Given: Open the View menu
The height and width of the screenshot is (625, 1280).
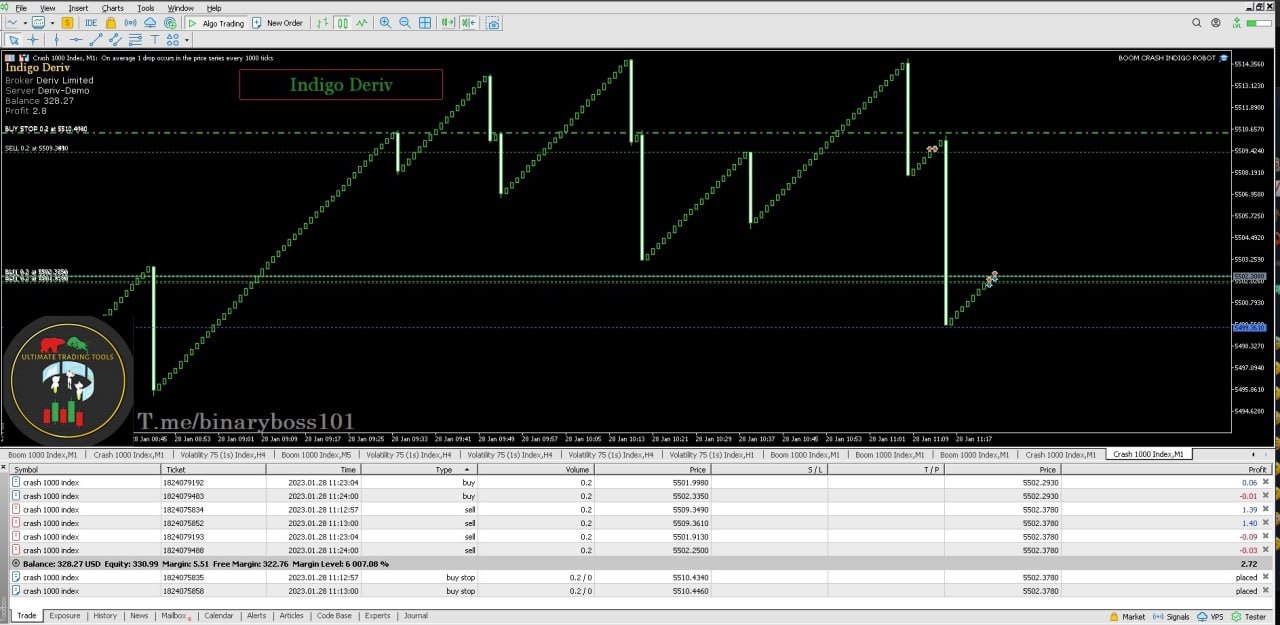Looking at the screenshot, I should pyautogui.click(x=47, y=8).
